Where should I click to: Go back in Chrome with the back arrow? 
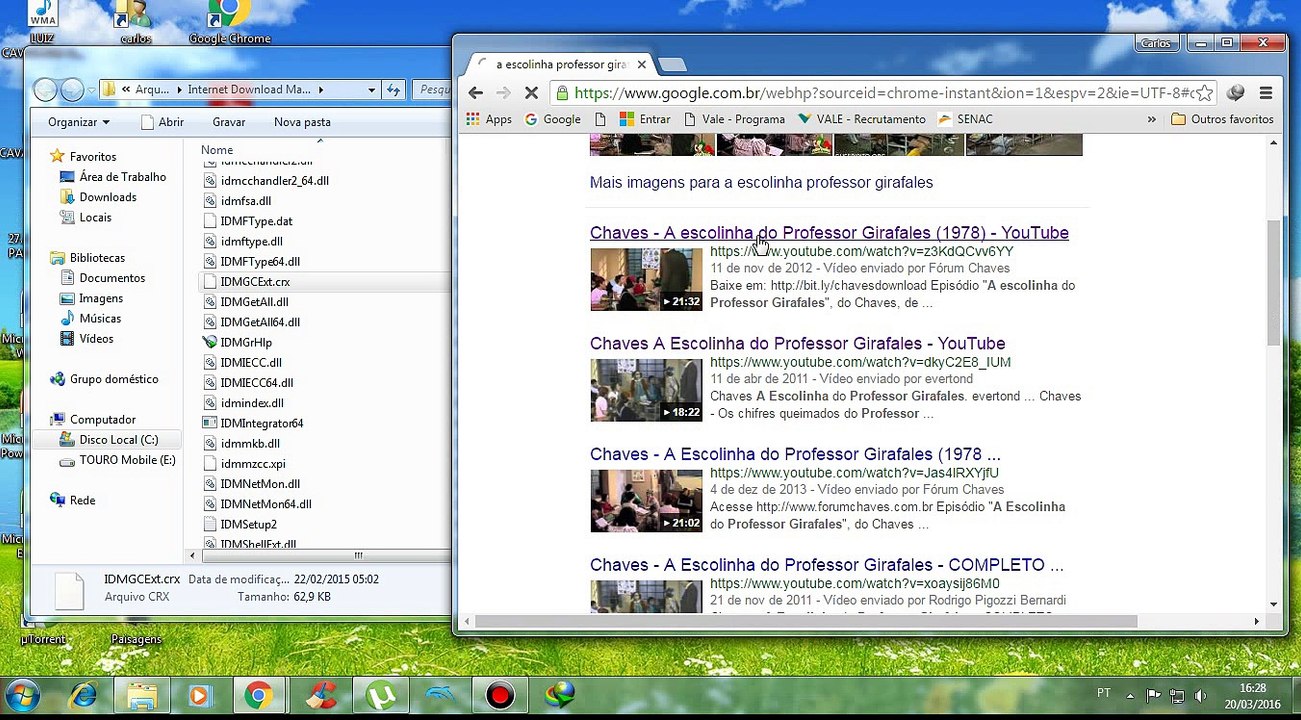[476, 93]
